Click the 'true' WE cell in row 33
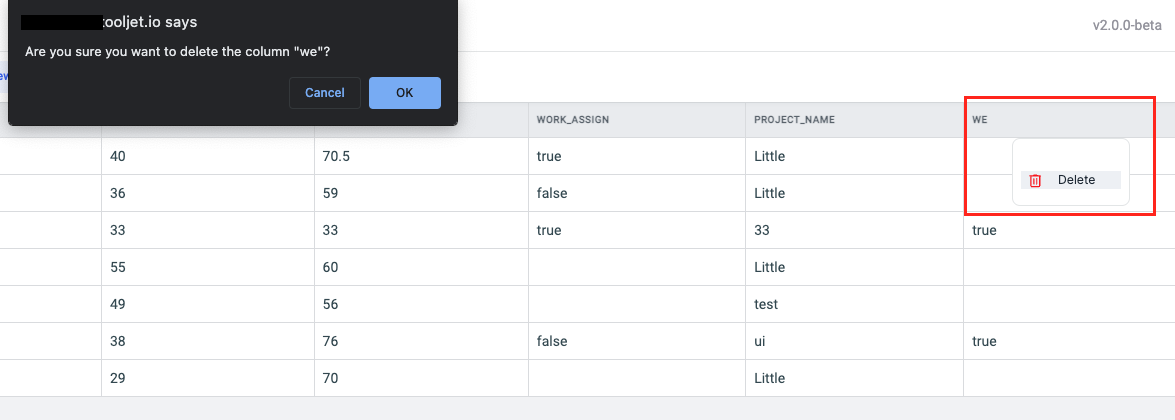 tap(984, 230)
